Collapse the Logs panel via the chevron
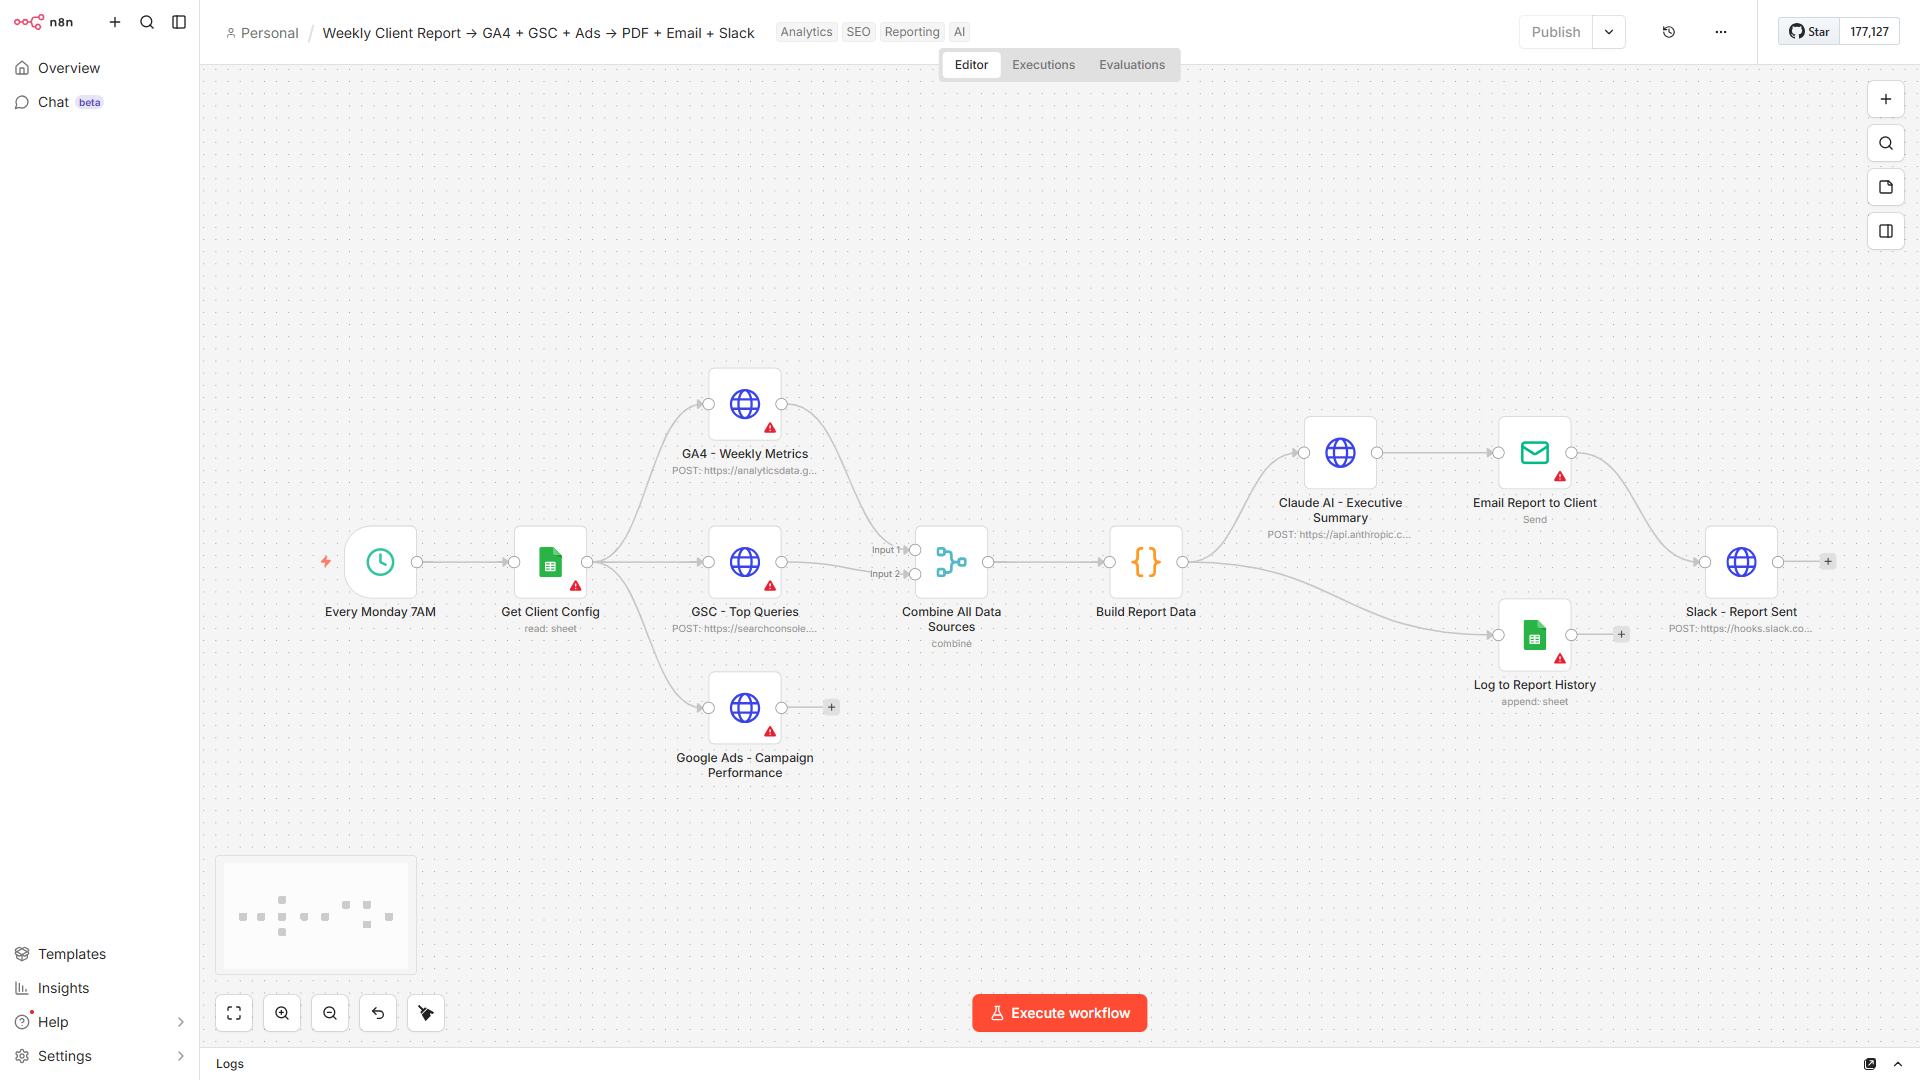This screenshot has width=1920, height=1080. (x=1898, y=1064)
